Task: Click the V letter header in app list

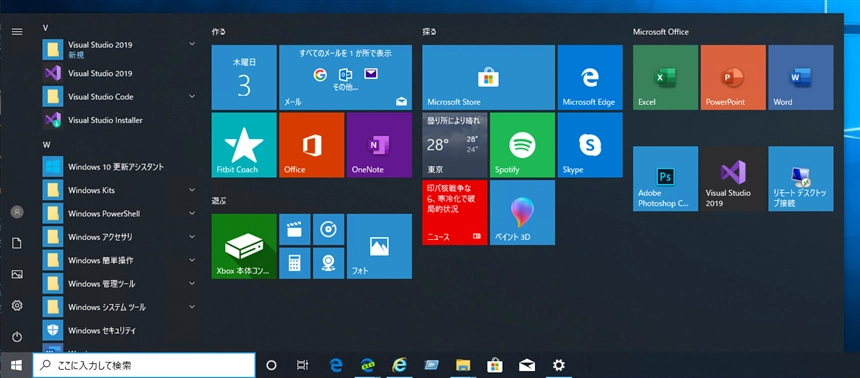Action: [46, 27]
